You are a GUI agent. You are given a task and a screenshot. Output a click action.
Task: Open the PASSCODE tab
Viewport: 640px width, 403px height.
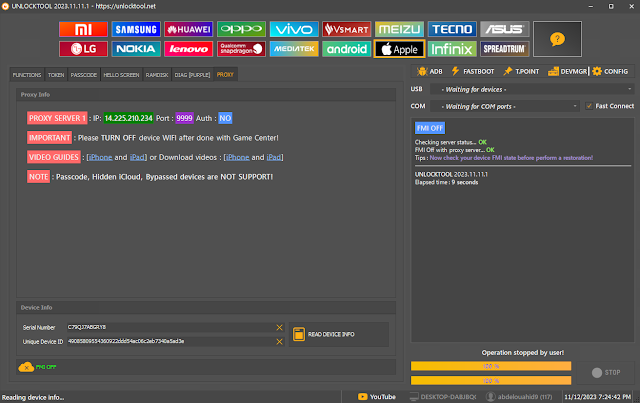coord(84,75)
